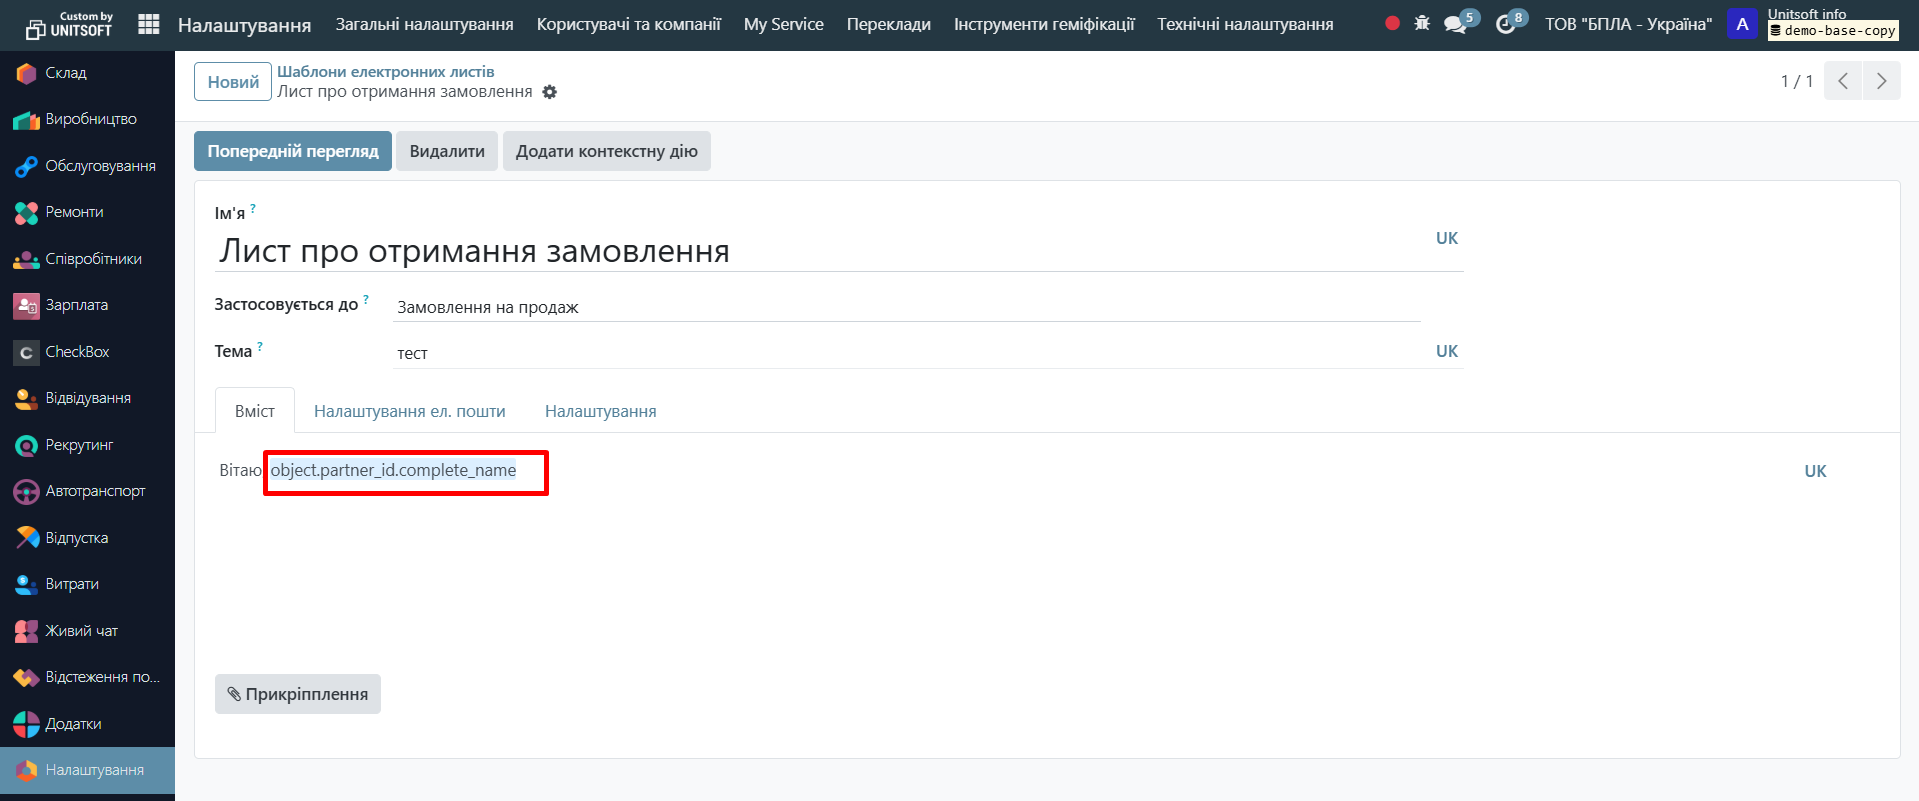Open Користувачі та компанії menu
This screenshot has height=801, width=1919.
(x=628, y=24)
